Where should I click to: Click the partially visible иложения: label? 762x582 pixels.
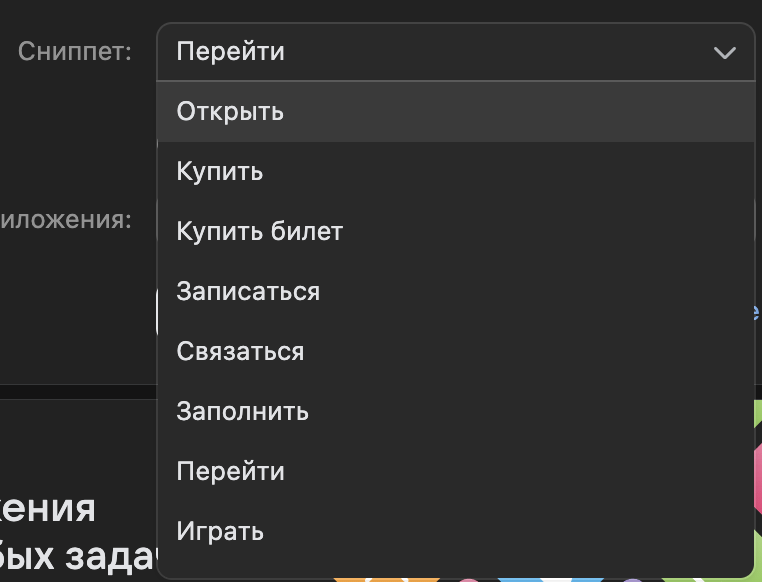tap(66, 220)
